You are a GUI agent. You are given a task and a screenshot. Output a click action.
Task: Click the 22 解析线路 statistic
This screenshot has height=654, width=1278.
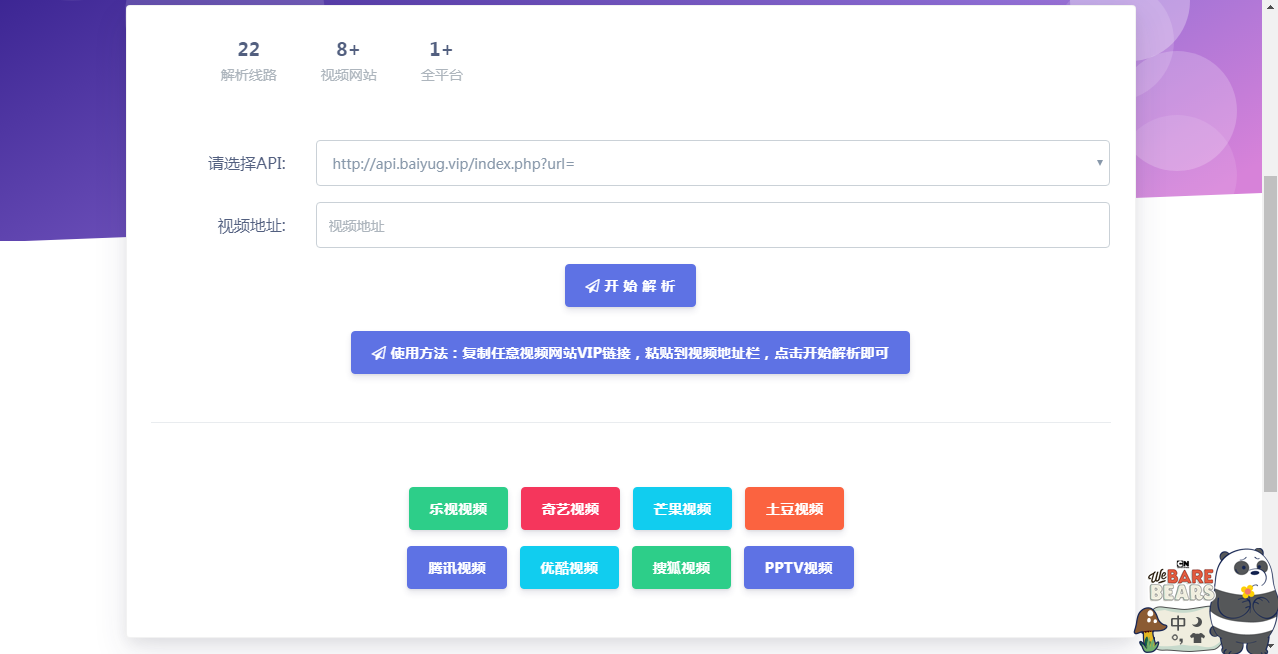coord(248,60)
